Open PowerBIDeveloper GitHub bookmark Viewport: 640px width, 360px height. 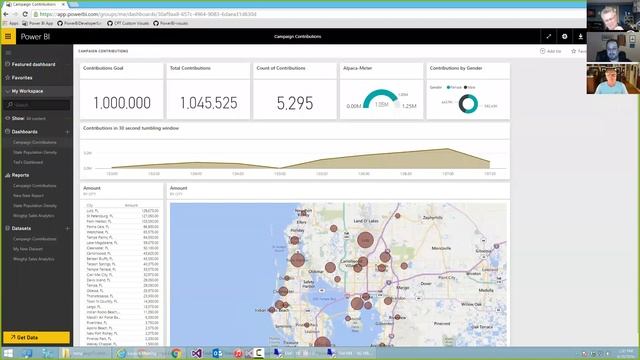click(80, 23)
